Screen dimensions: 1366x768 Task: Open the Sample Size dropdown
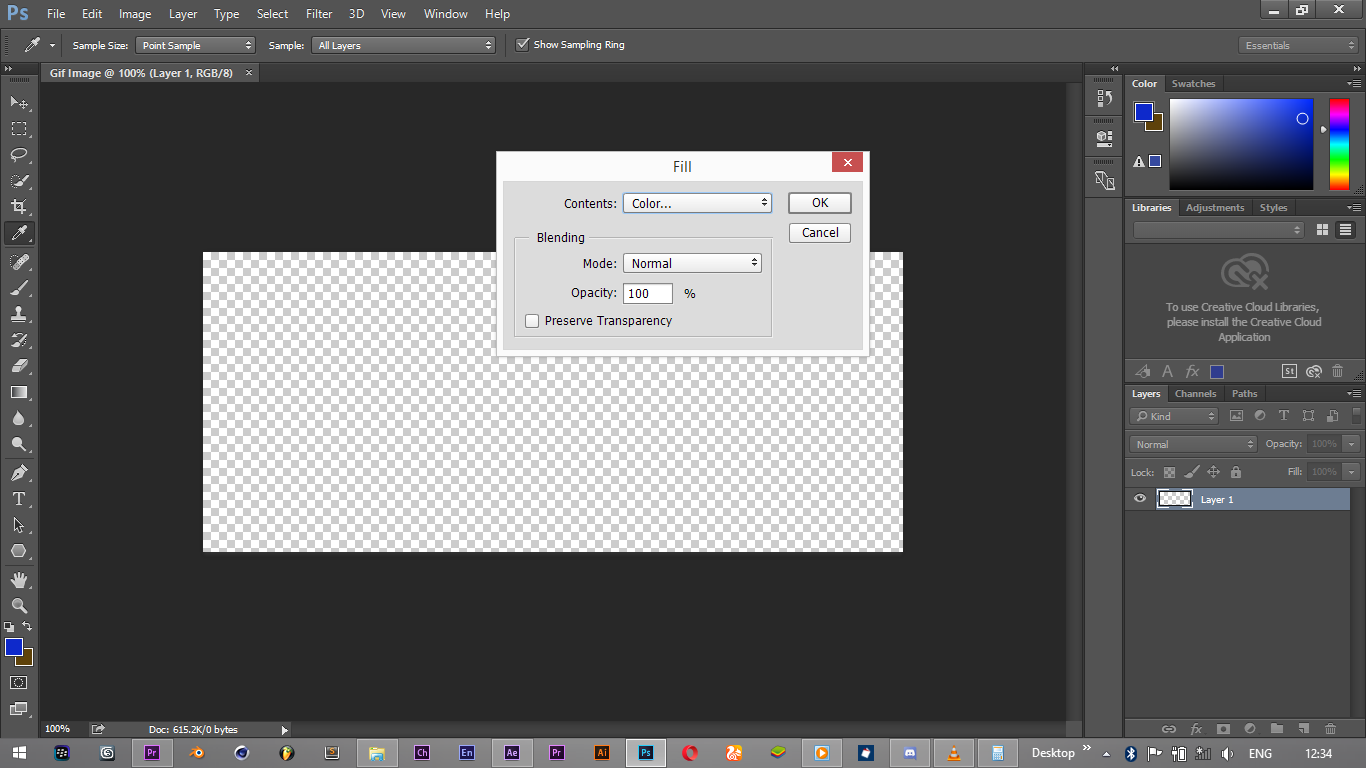point(197,45)
